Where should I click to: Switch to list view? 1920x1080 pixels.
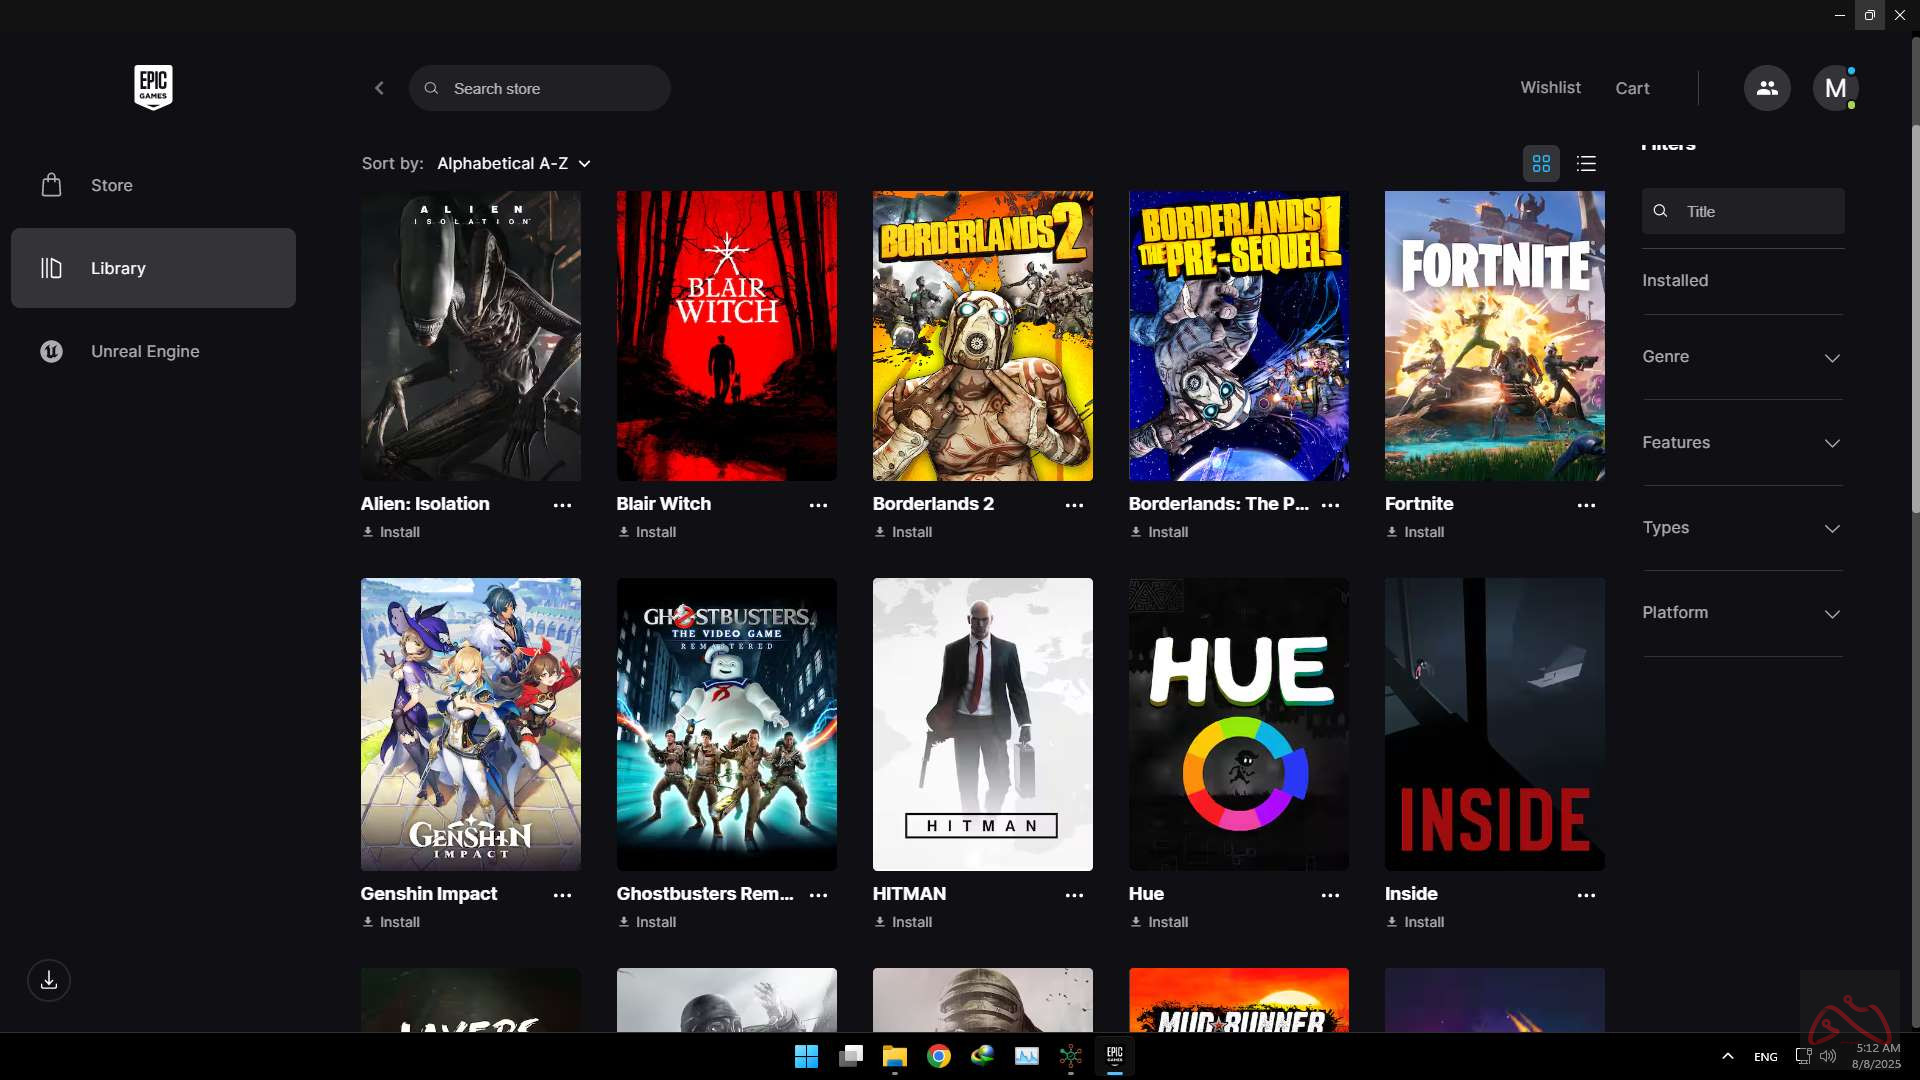tap(1586, 163)
